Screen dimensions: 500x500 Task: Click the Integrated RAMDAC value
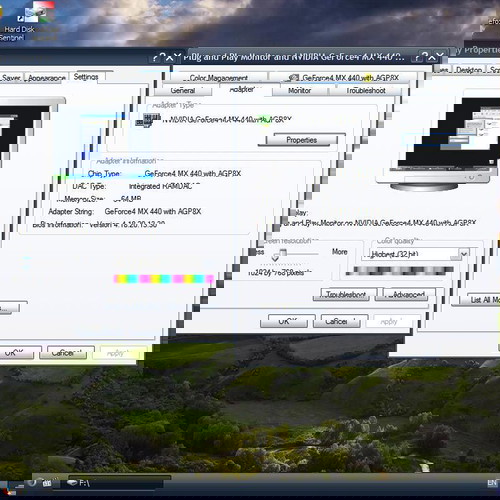coord(164,186)
